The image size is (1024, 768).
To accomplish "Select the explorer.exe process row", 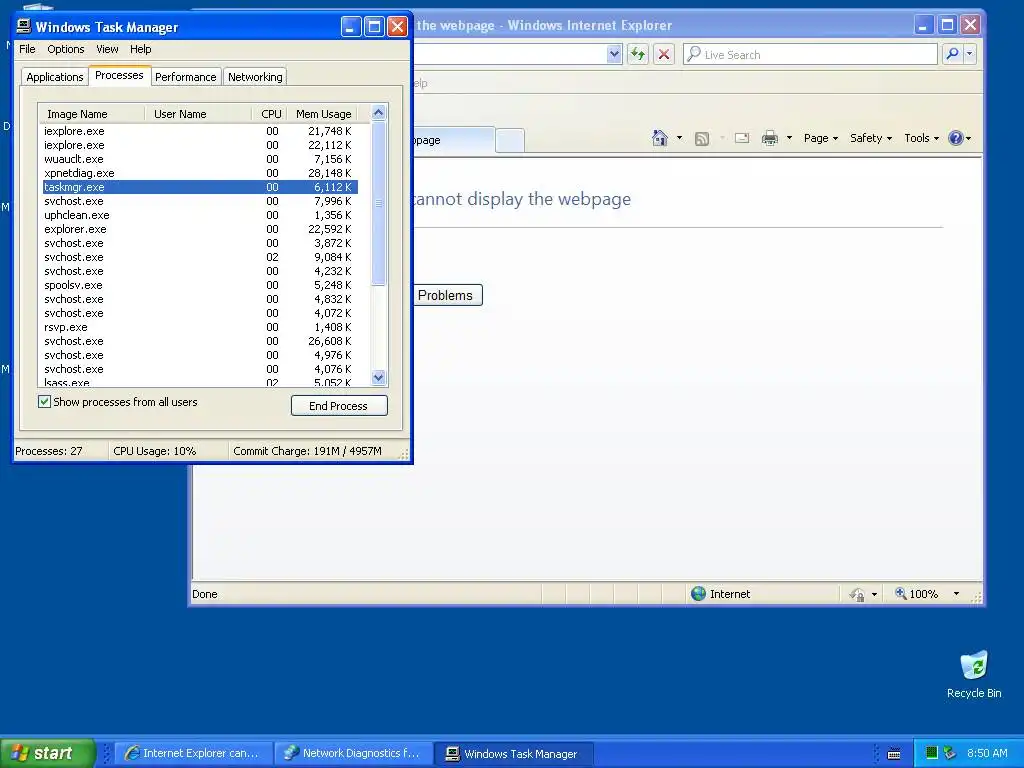I will 200,229.
